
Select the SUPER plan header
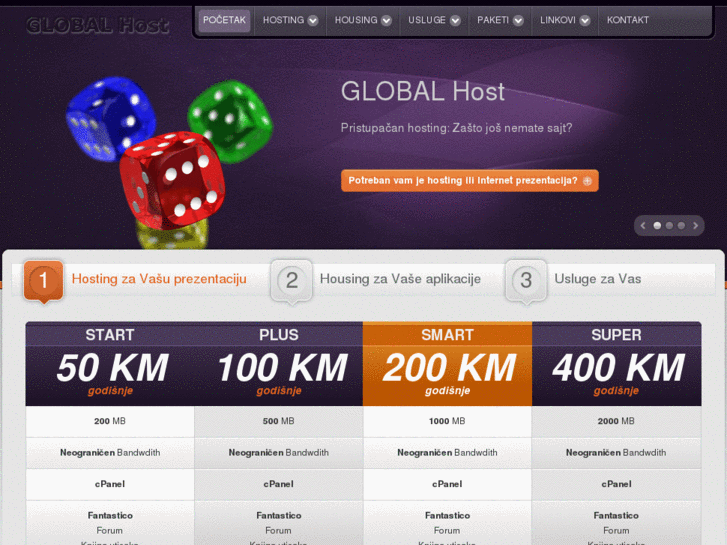[x=617, y=334]
